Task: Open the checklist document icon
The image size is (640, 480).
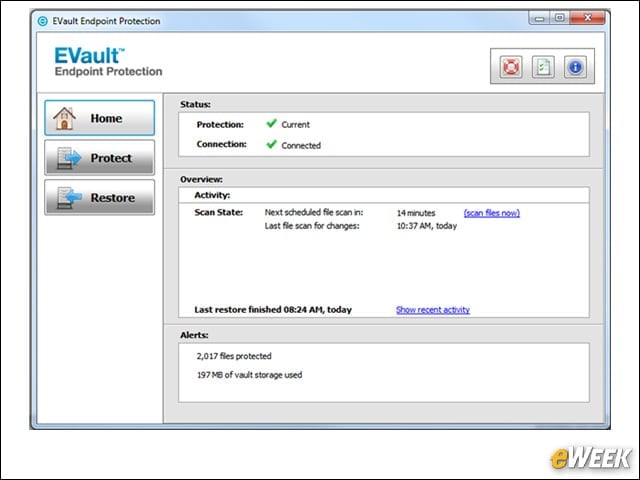Action: pos(543,67)
